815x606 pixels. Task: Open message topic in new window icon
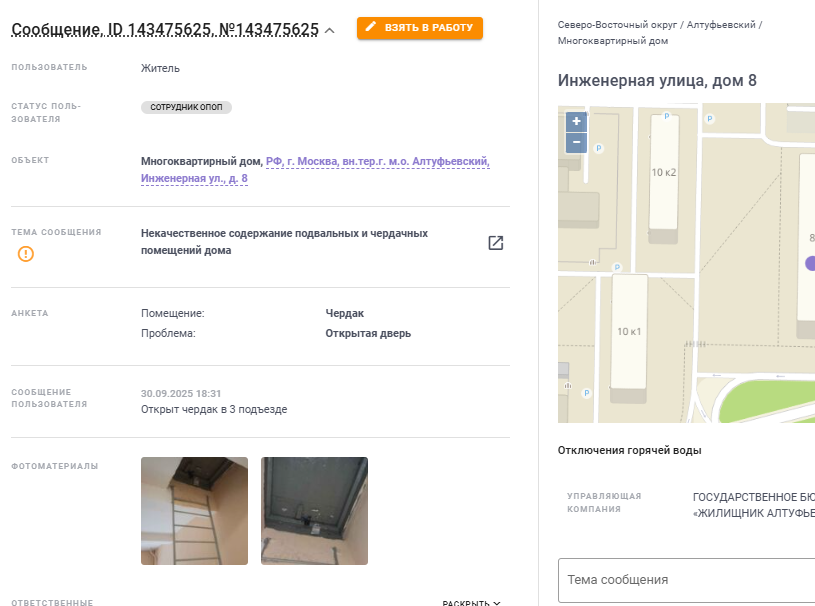click(495, 243)
